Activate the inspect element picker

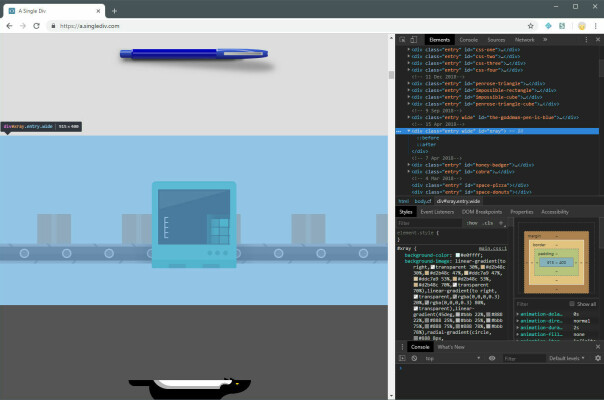coord(402,40)
